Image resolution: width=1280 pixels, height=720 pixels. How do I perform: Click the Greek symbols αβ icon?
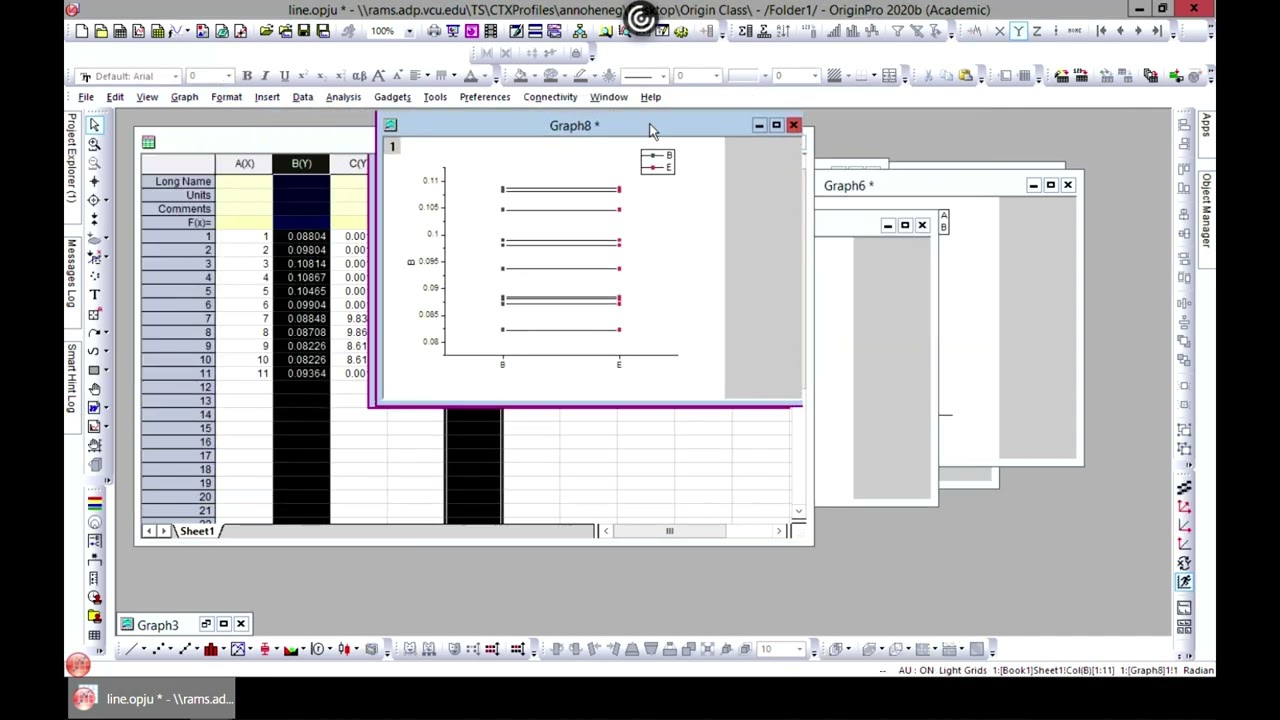(359, 76)
